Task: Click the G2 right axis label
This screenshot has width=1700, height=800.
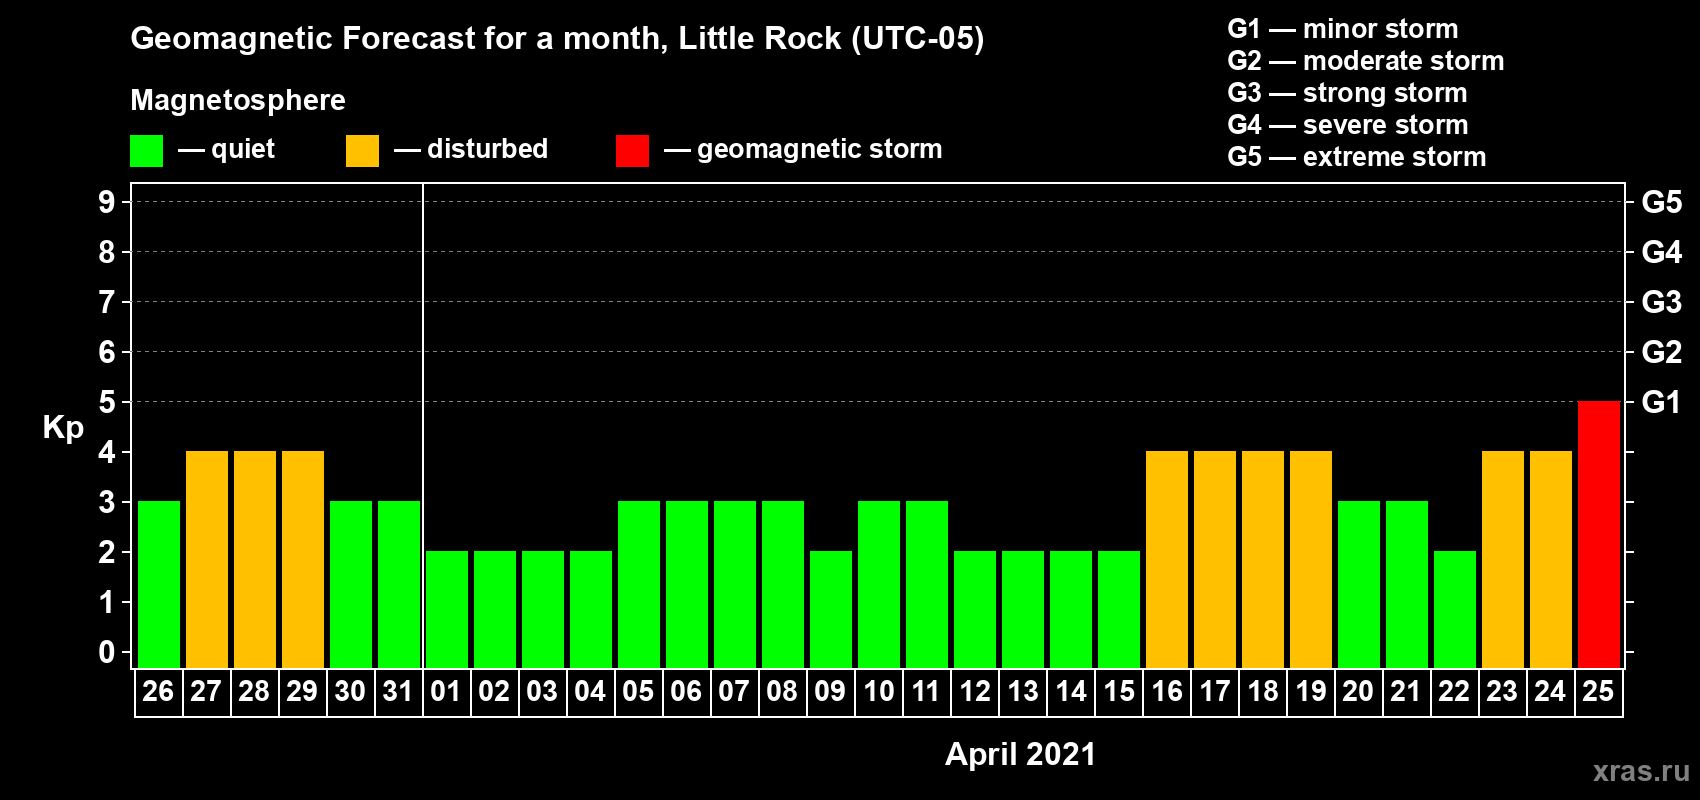Action: point(1661,352)
